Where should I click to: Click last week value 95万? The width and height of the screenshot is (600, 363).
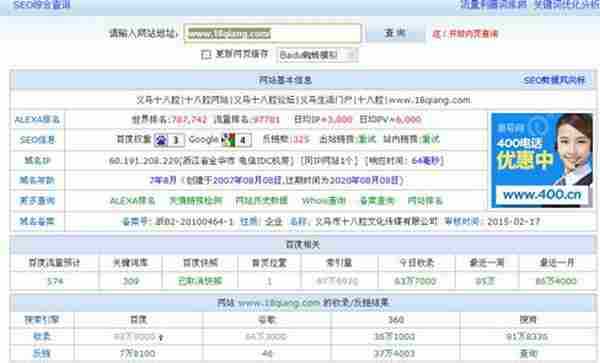(x=486, y=282)
